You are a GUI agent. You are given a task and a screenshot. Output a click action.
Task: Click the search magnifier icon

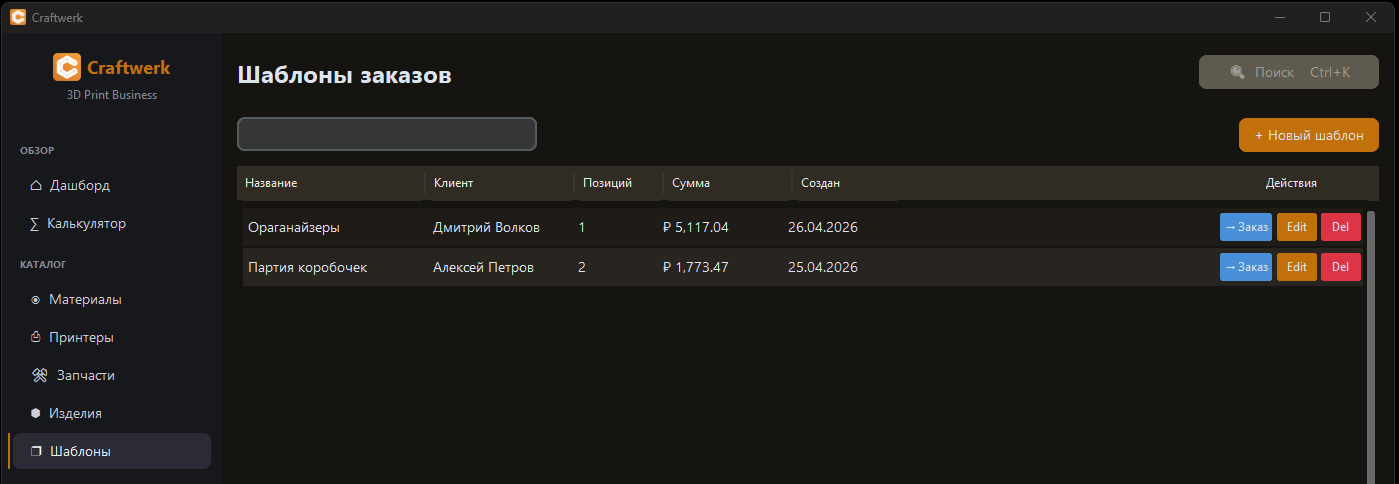coord(1237,72)
